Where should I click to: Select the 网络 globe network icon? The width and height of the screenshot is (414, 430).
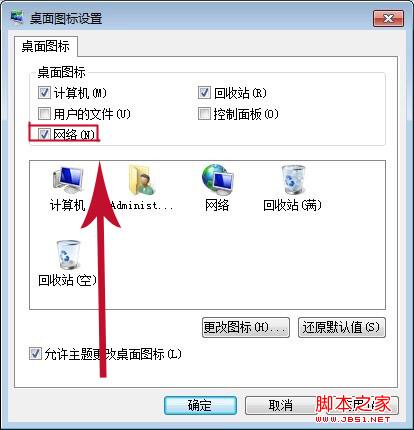pos(217,180)
